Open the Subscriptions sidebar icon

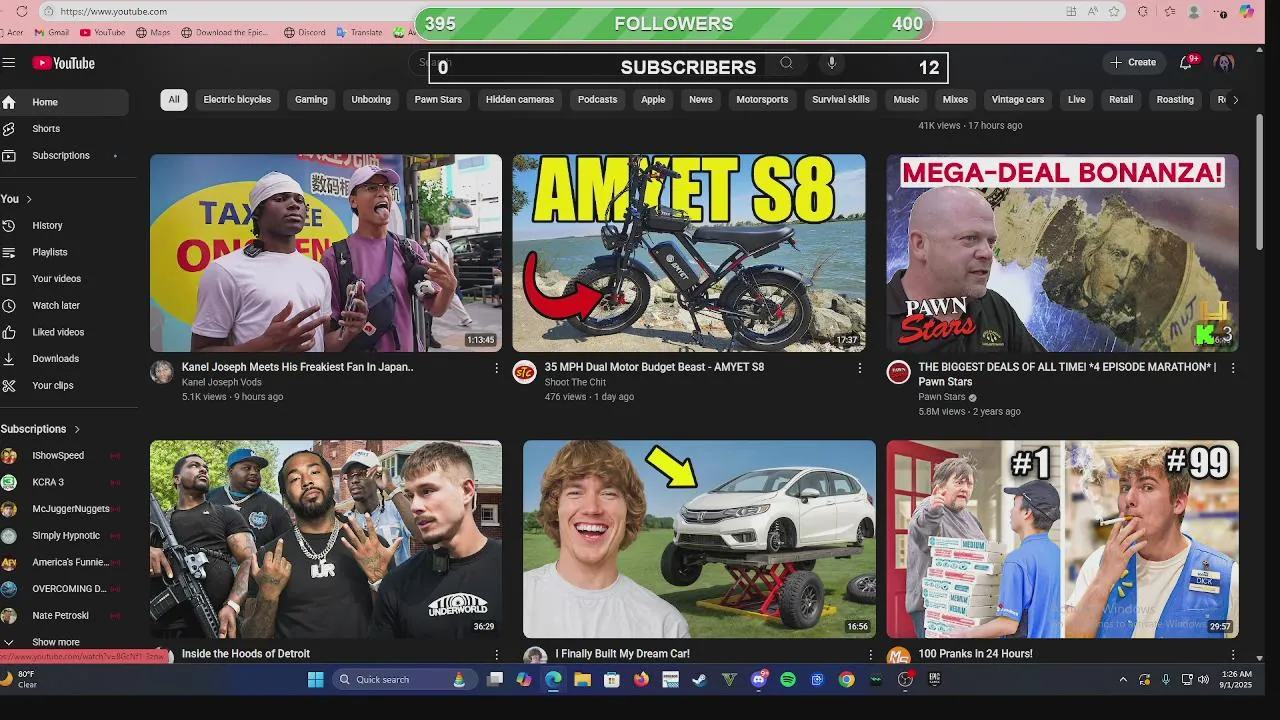click(x=9, y=155)
